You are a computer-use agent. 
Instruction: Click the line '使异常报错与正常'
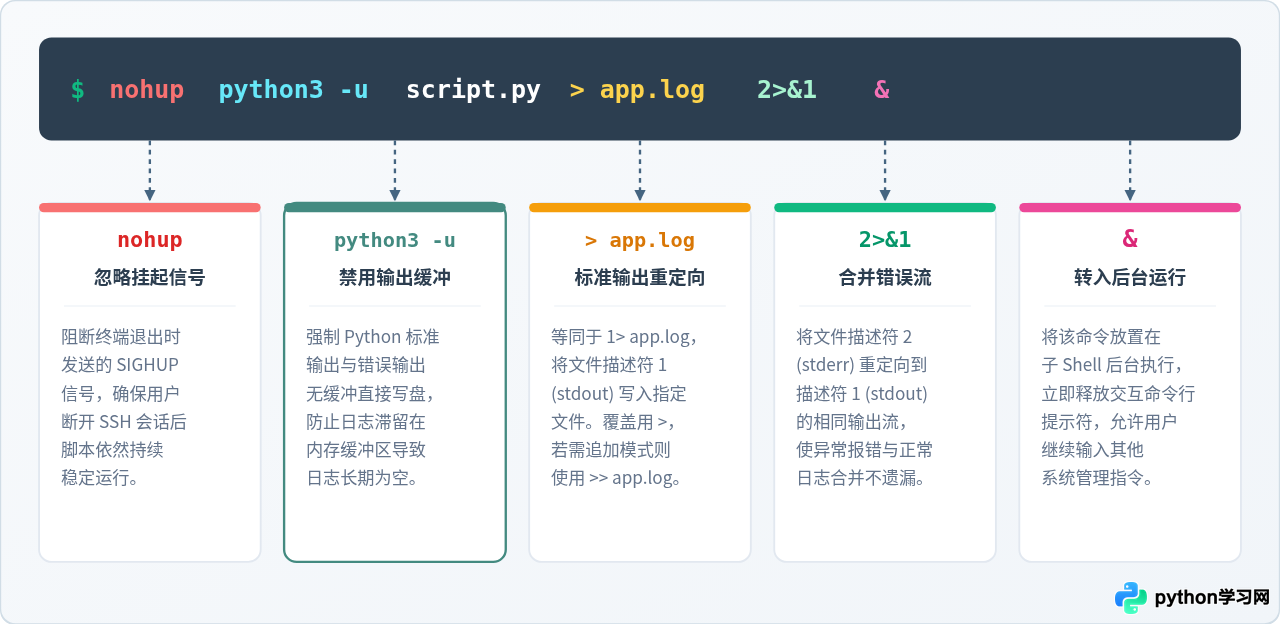[x=865, y=450]
